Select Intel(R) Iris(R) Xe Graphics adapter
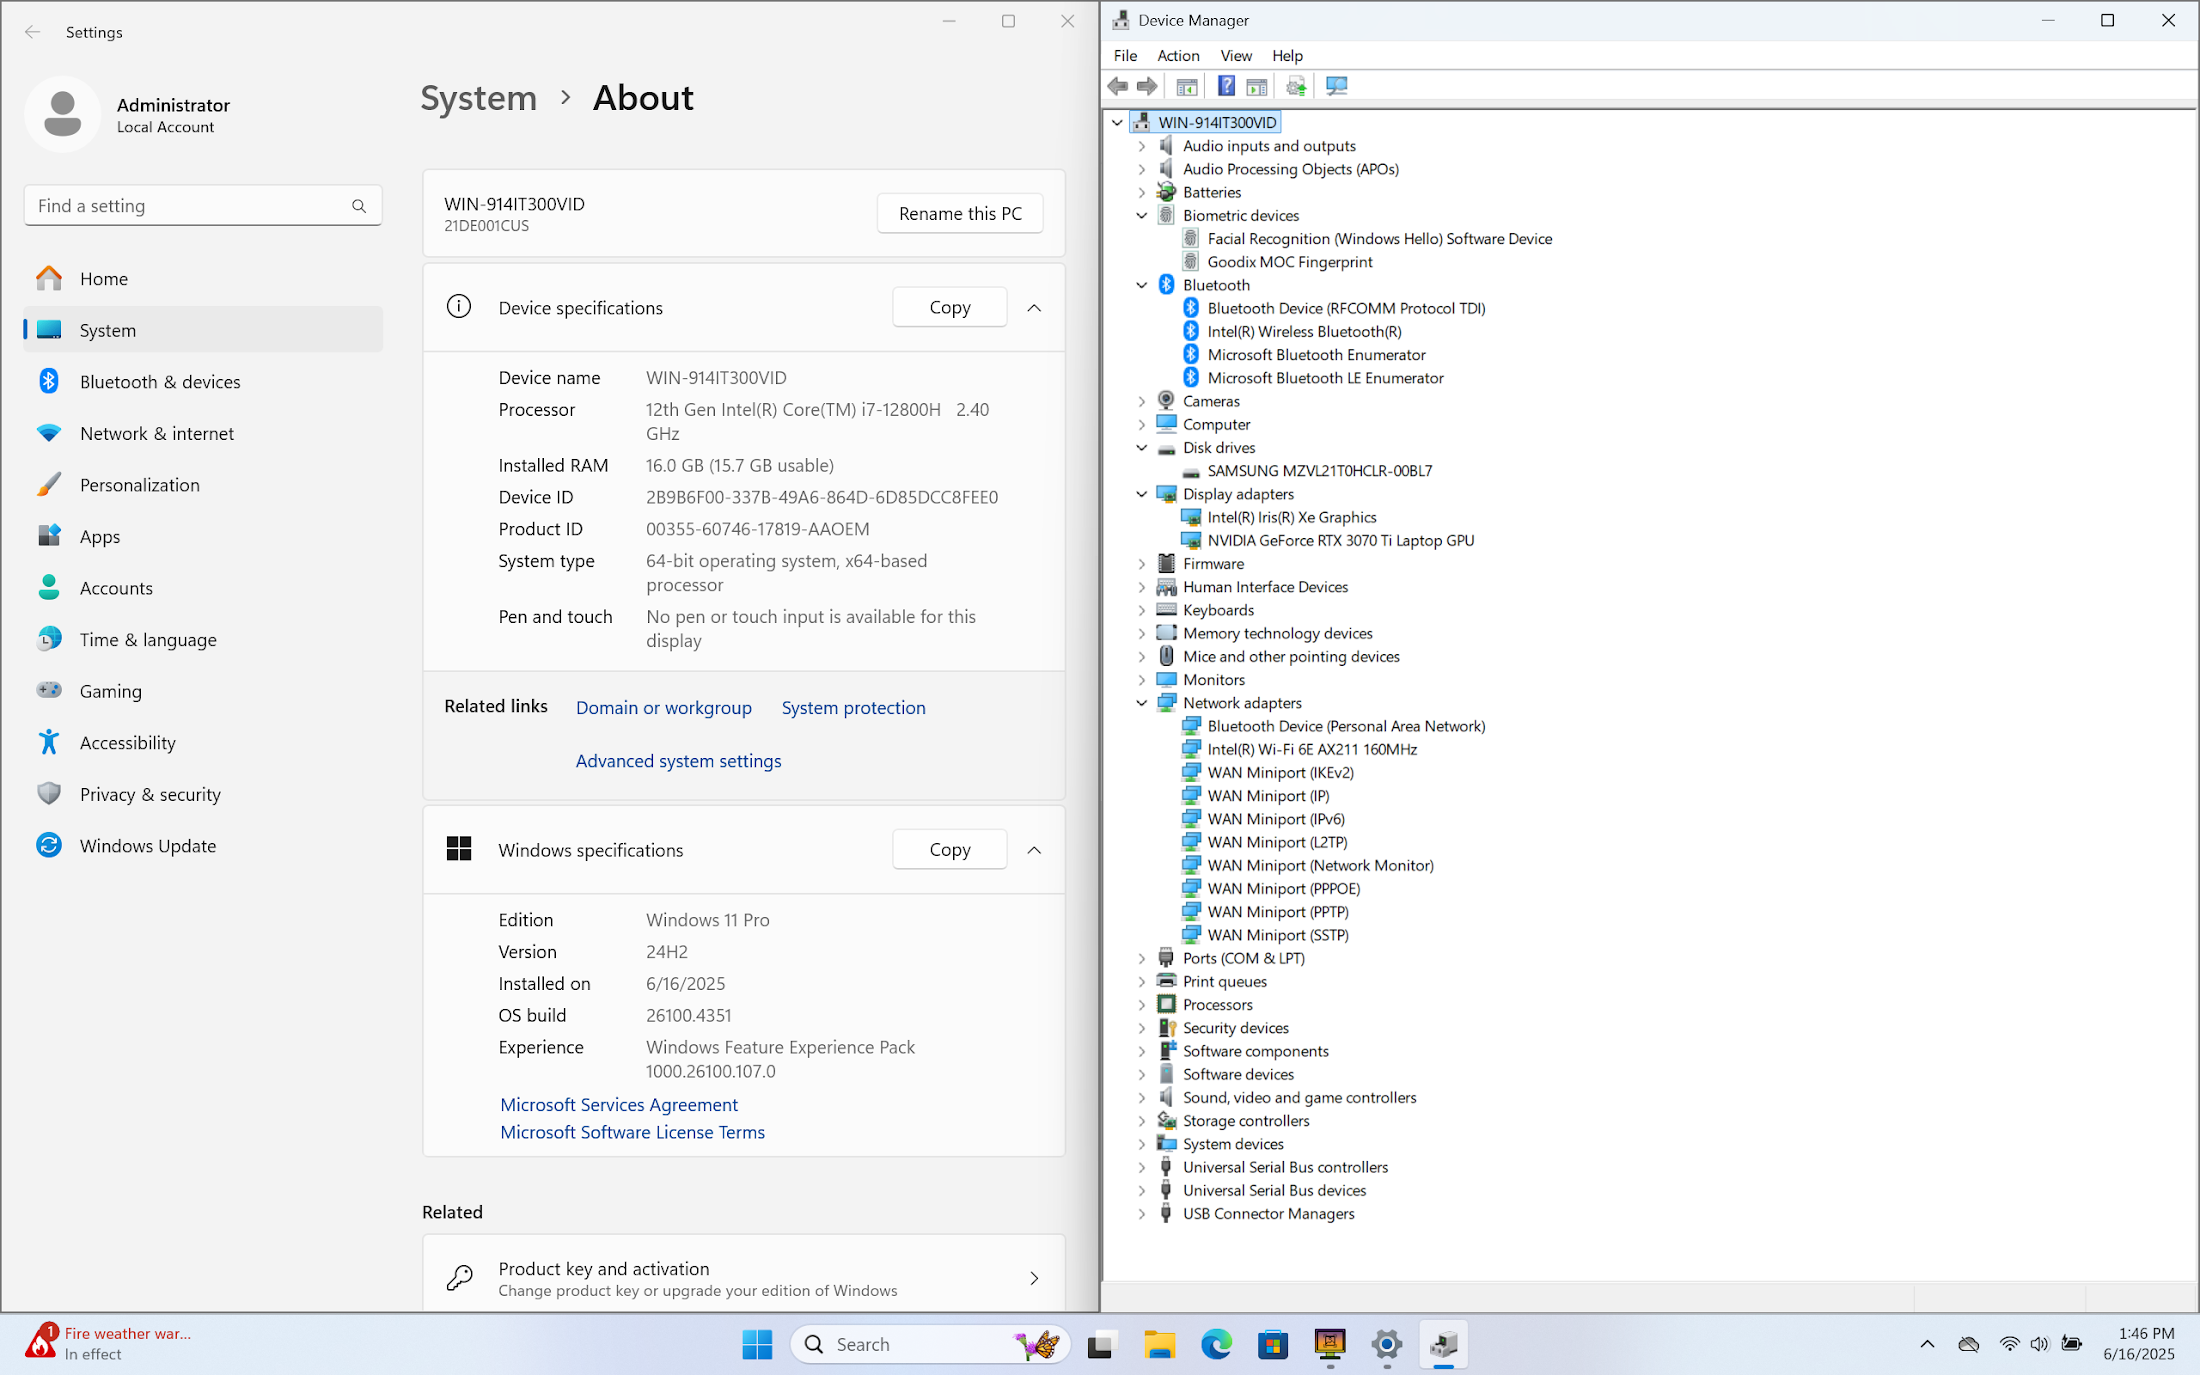Image resolution: width=2200 pixels, height=1375 pixels. (1291, 517)
